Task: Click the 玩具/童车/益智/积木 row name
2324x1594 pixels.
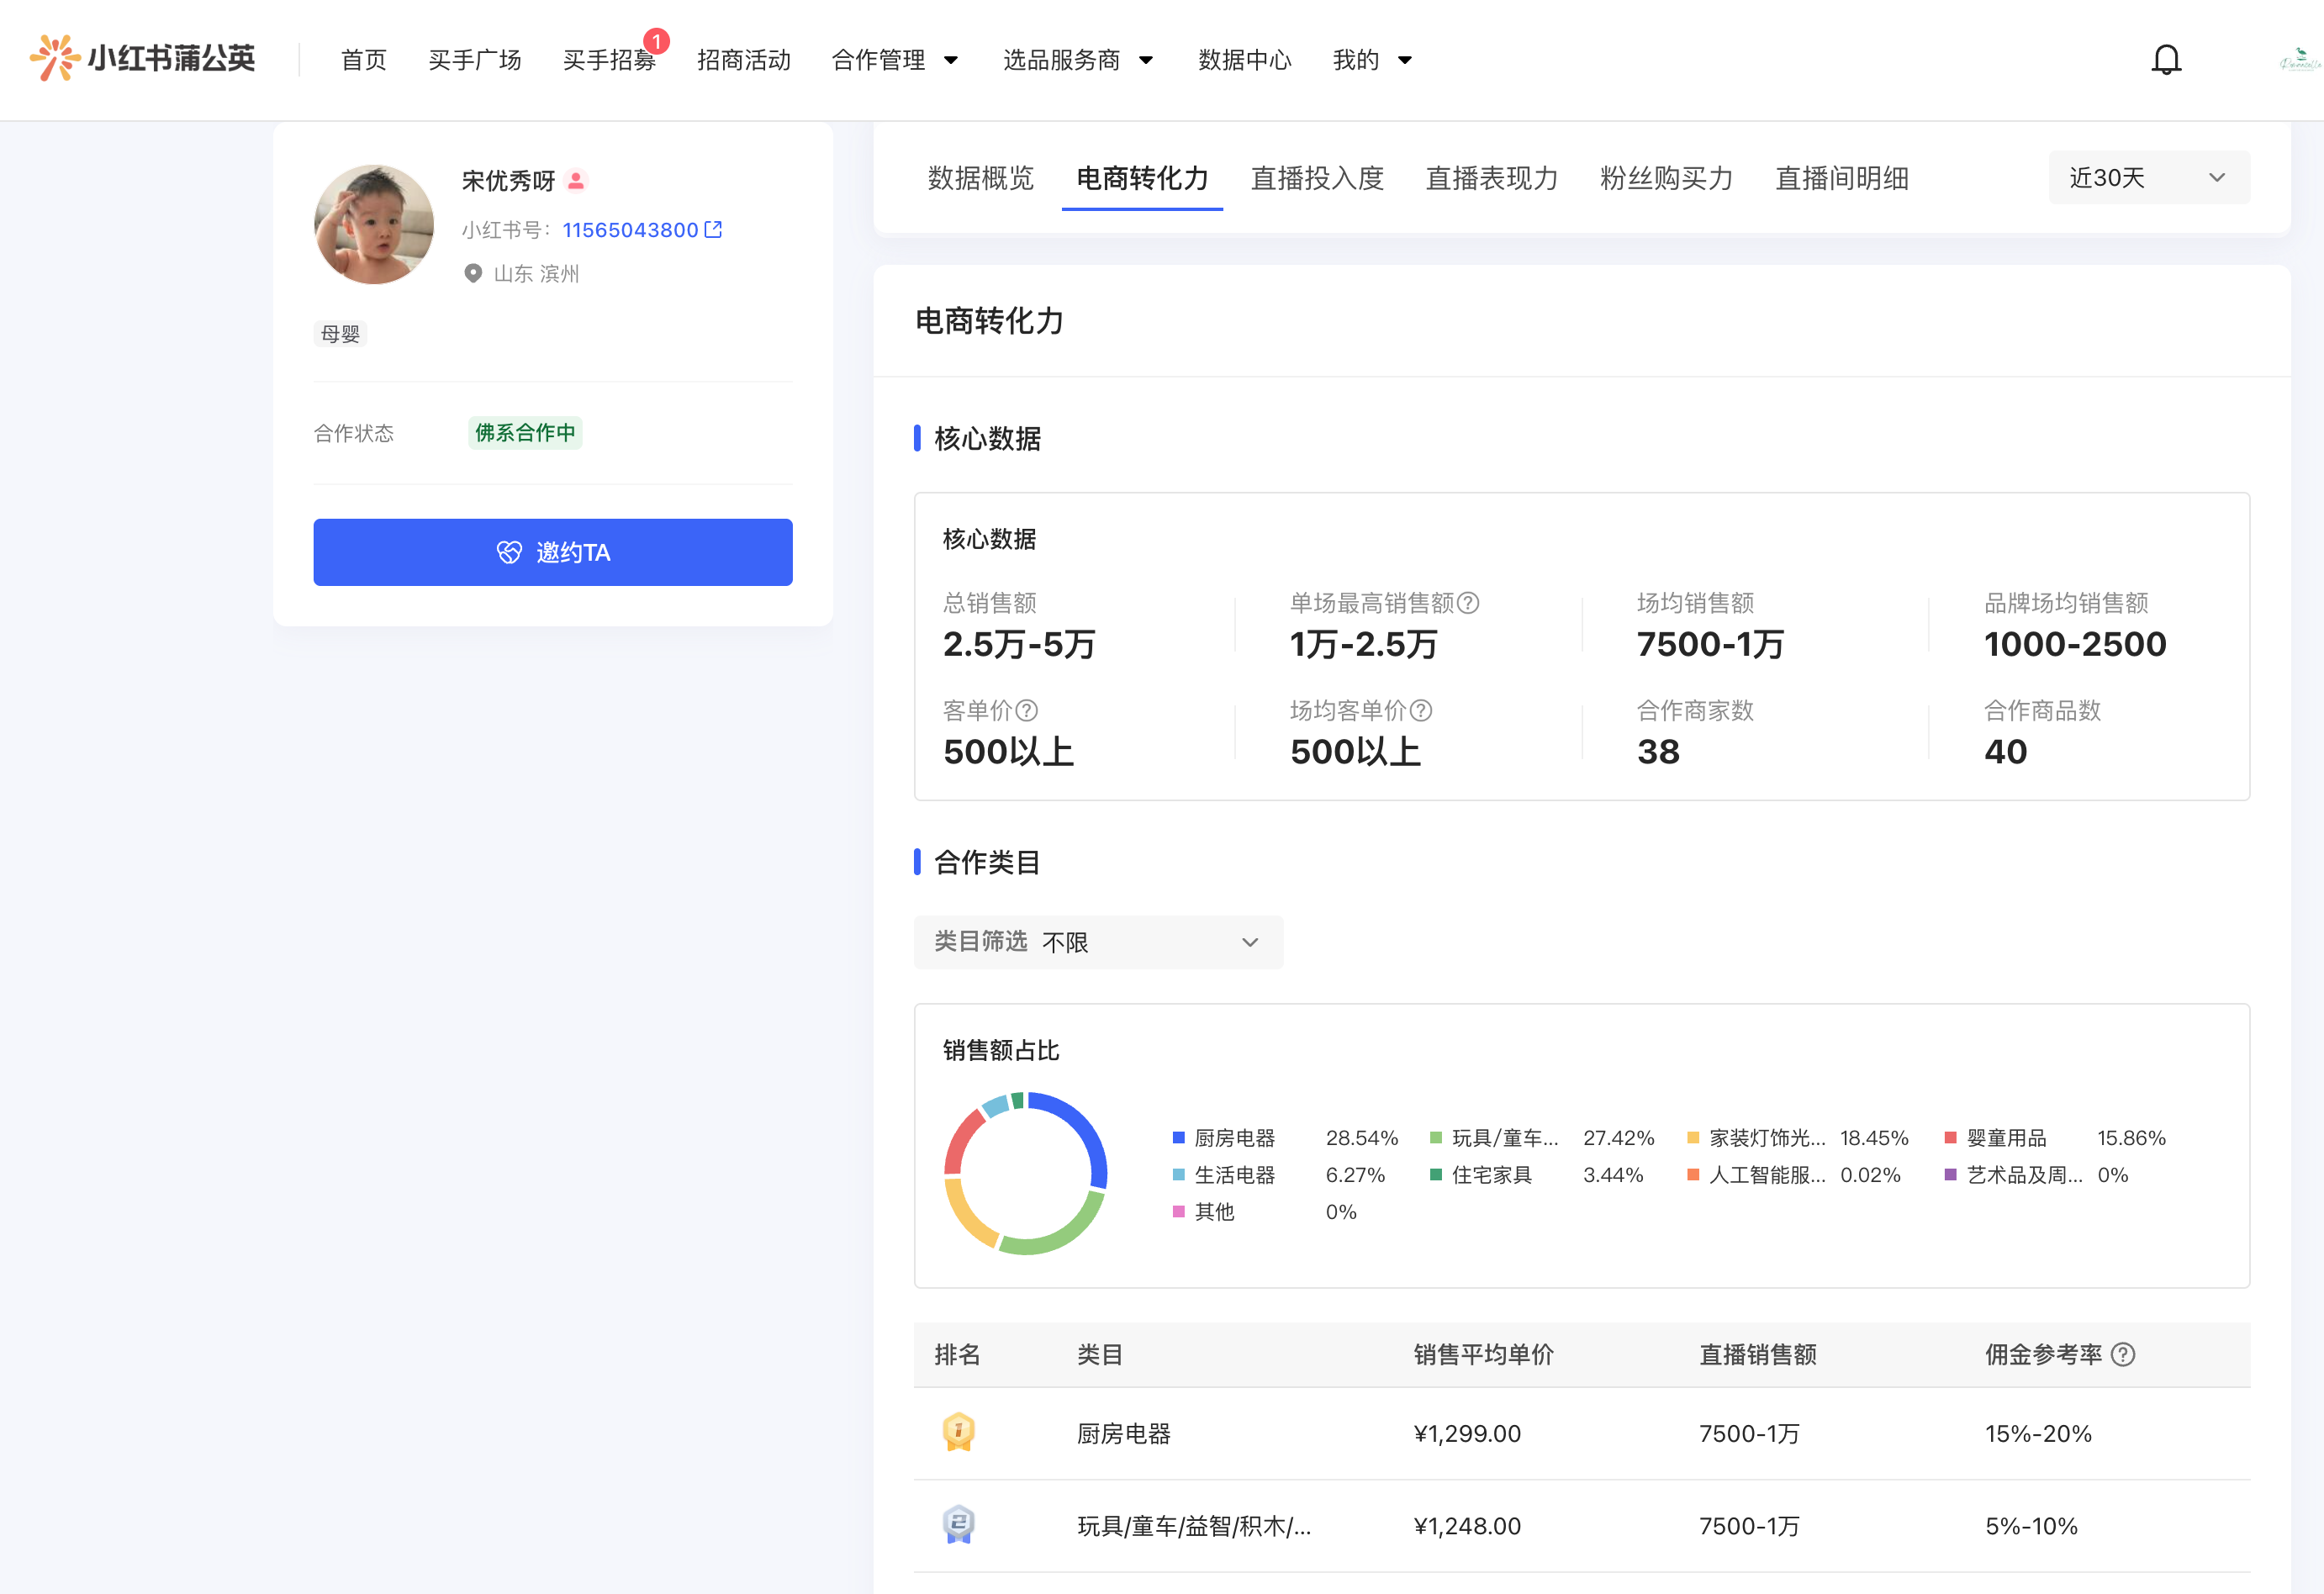Action: coord(1193,1526)
